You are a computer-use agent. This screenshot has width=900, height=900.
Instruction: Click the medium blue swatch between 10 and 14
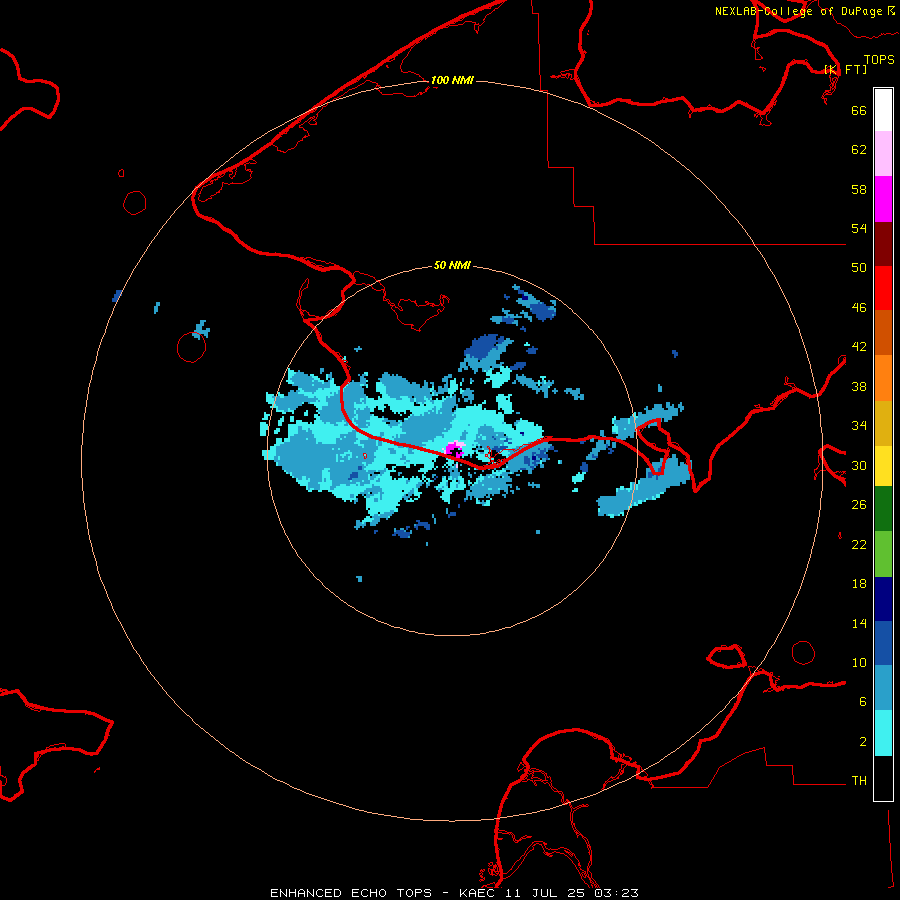[x=883, y=643]
